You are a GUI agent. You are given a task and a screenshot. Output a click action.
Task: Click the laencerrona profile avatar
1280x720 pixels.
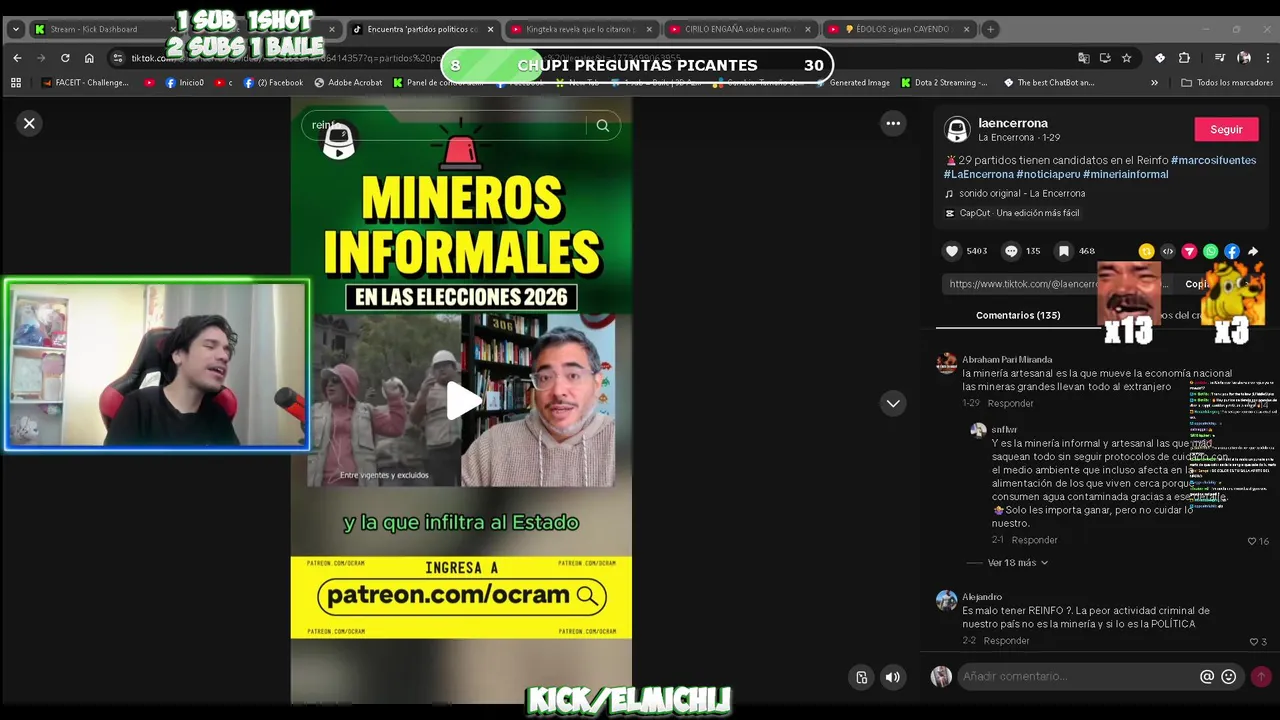point(958,129)
